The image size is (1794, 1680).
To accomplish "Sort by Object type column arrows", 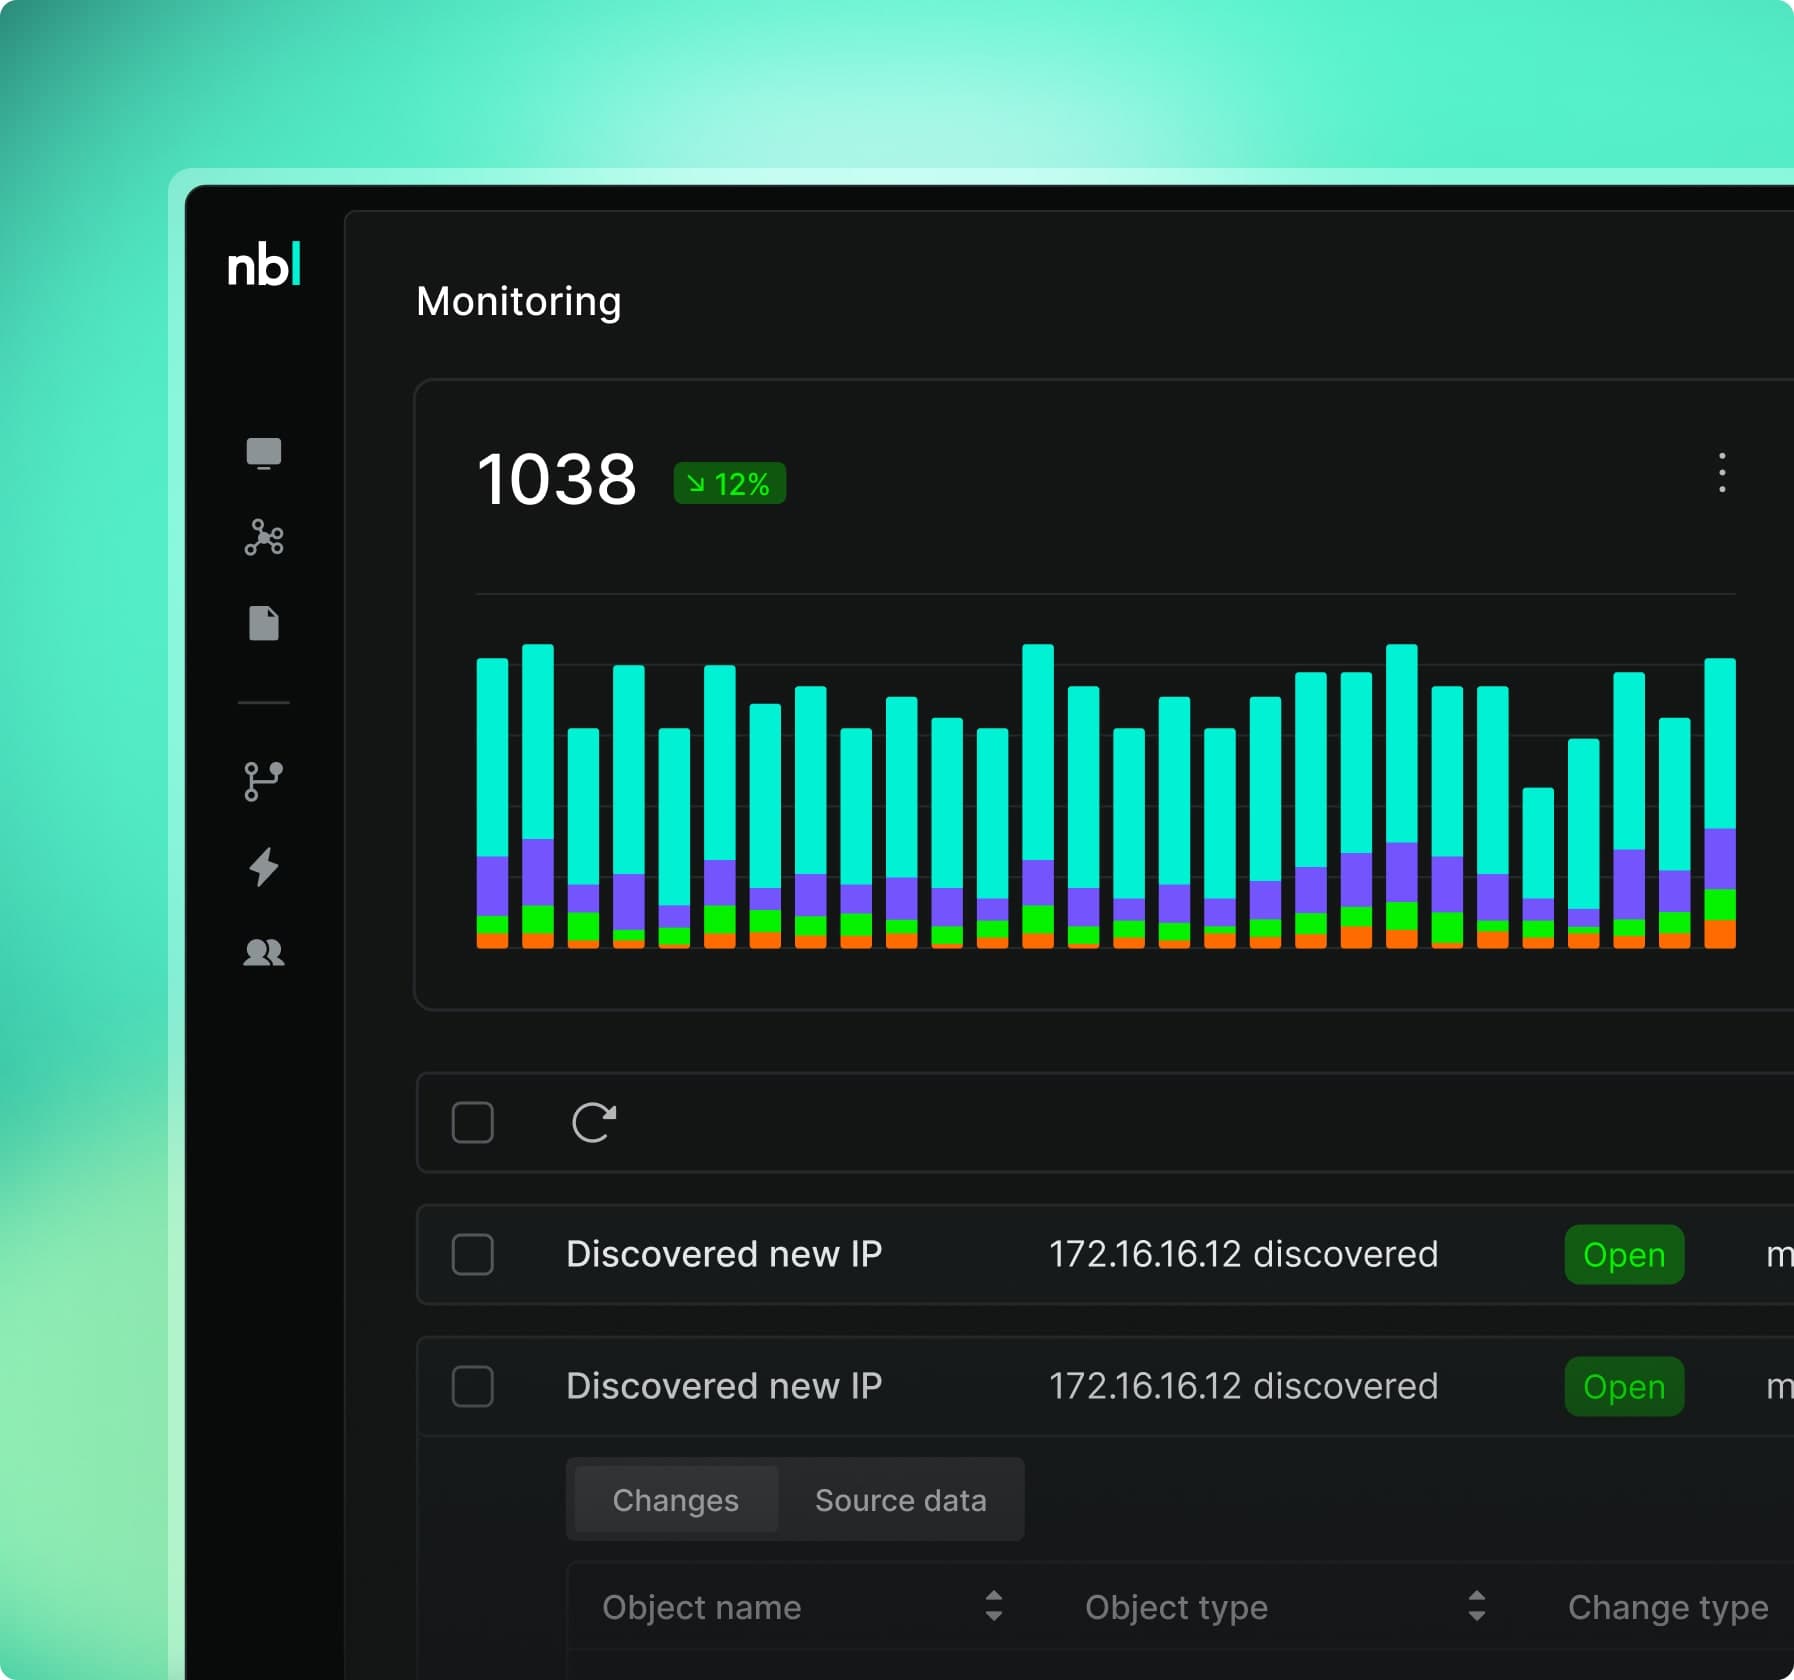I will (1476, 1606).
